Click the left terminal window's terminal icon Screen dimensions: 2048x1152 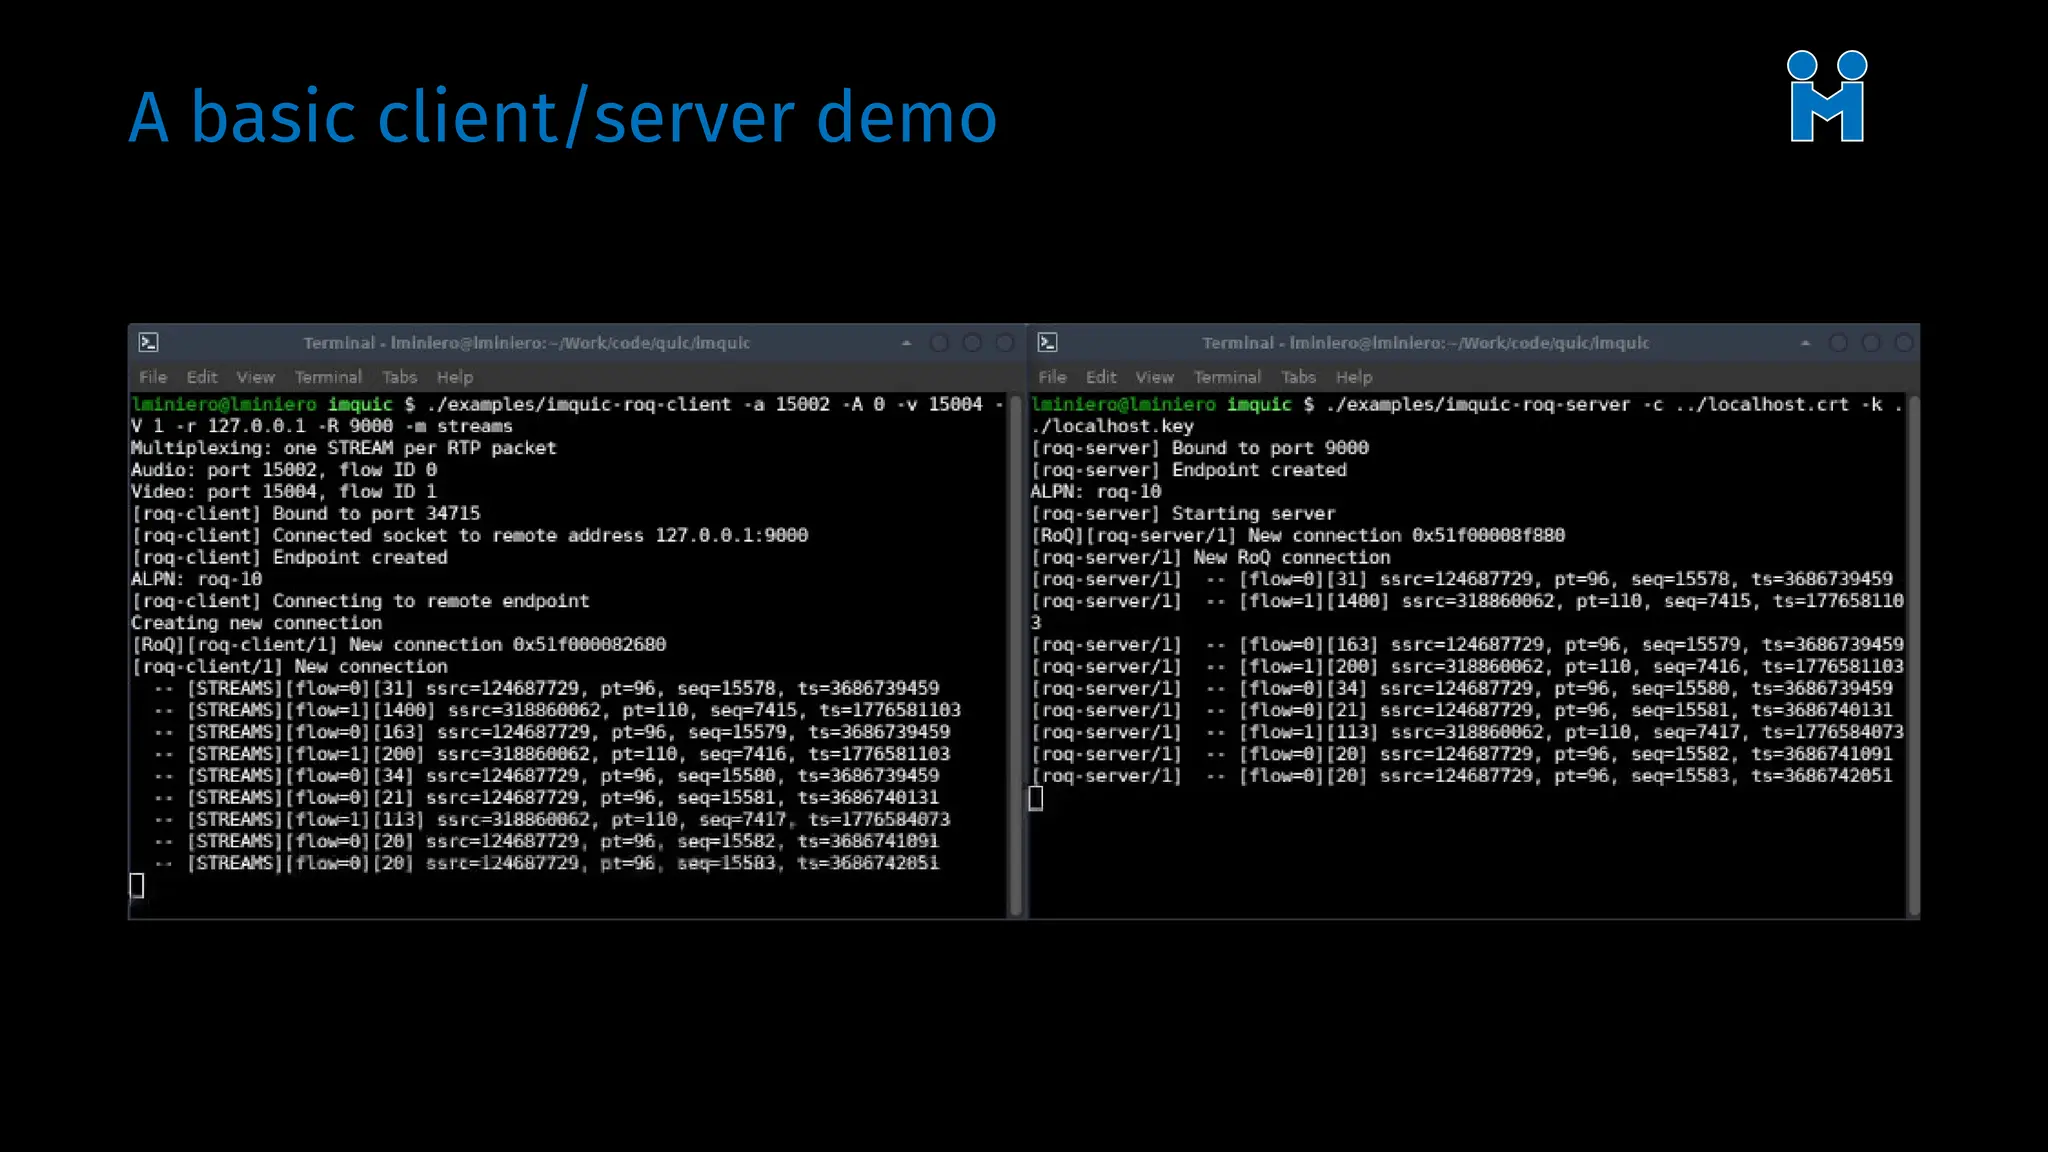[x=148, y=343]
